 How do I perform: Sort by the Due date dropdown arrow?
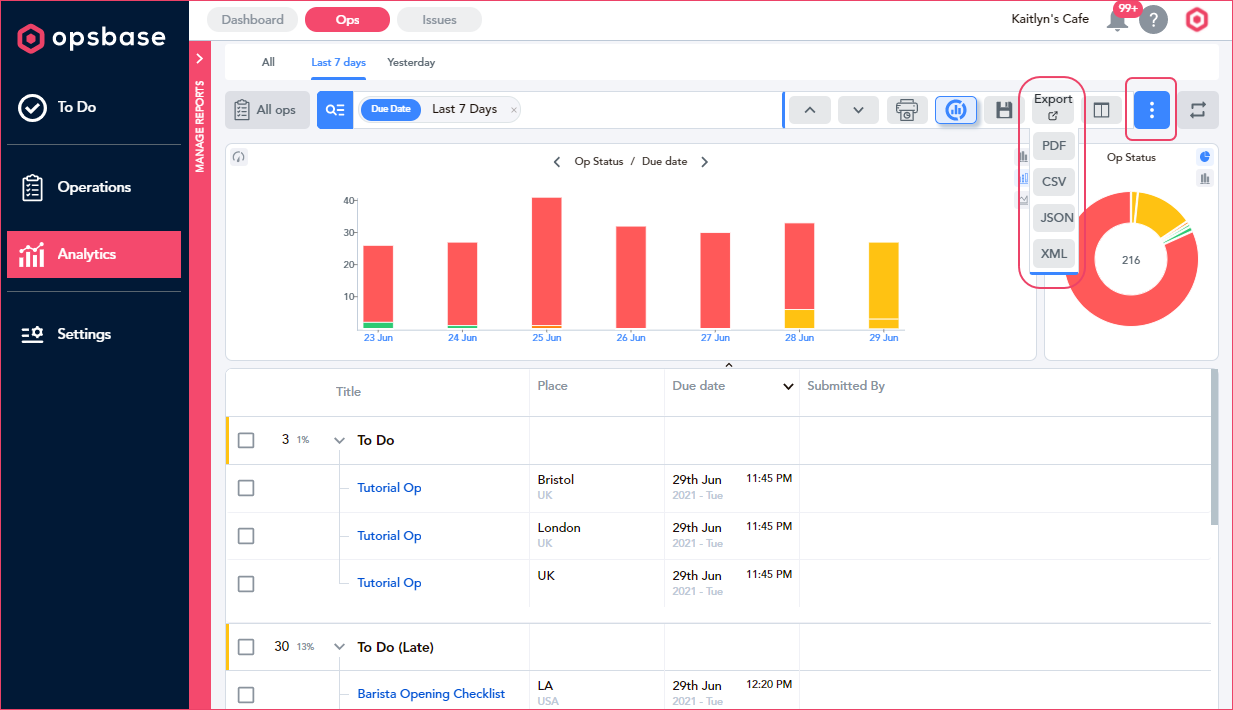tap(788, 387)
